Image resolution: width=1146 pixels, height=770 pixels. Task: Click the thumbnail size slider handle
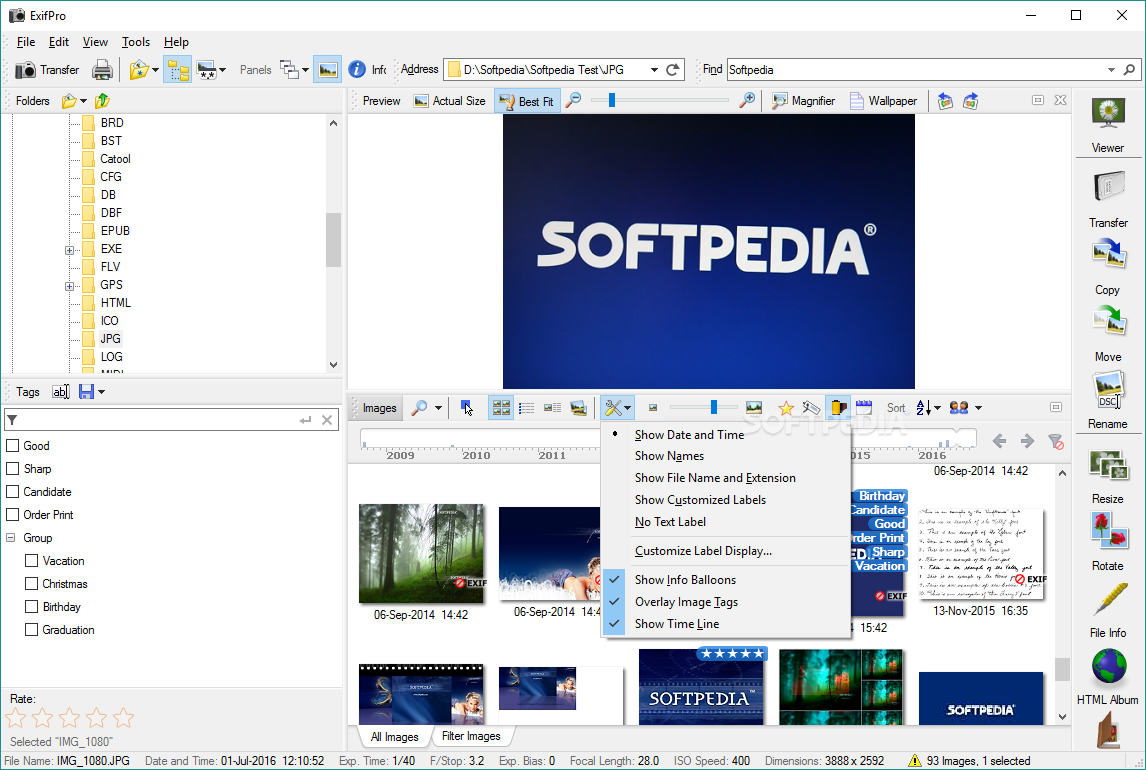(x=713, y=407)
